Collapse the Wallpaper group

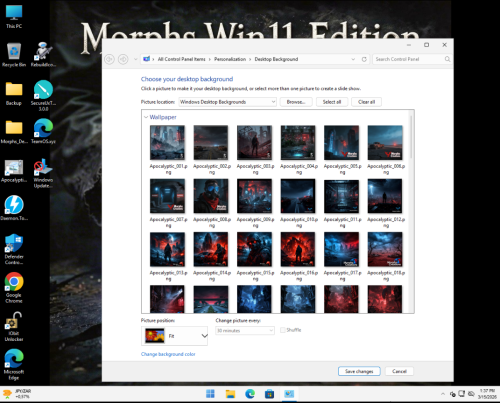coord(146,117)
